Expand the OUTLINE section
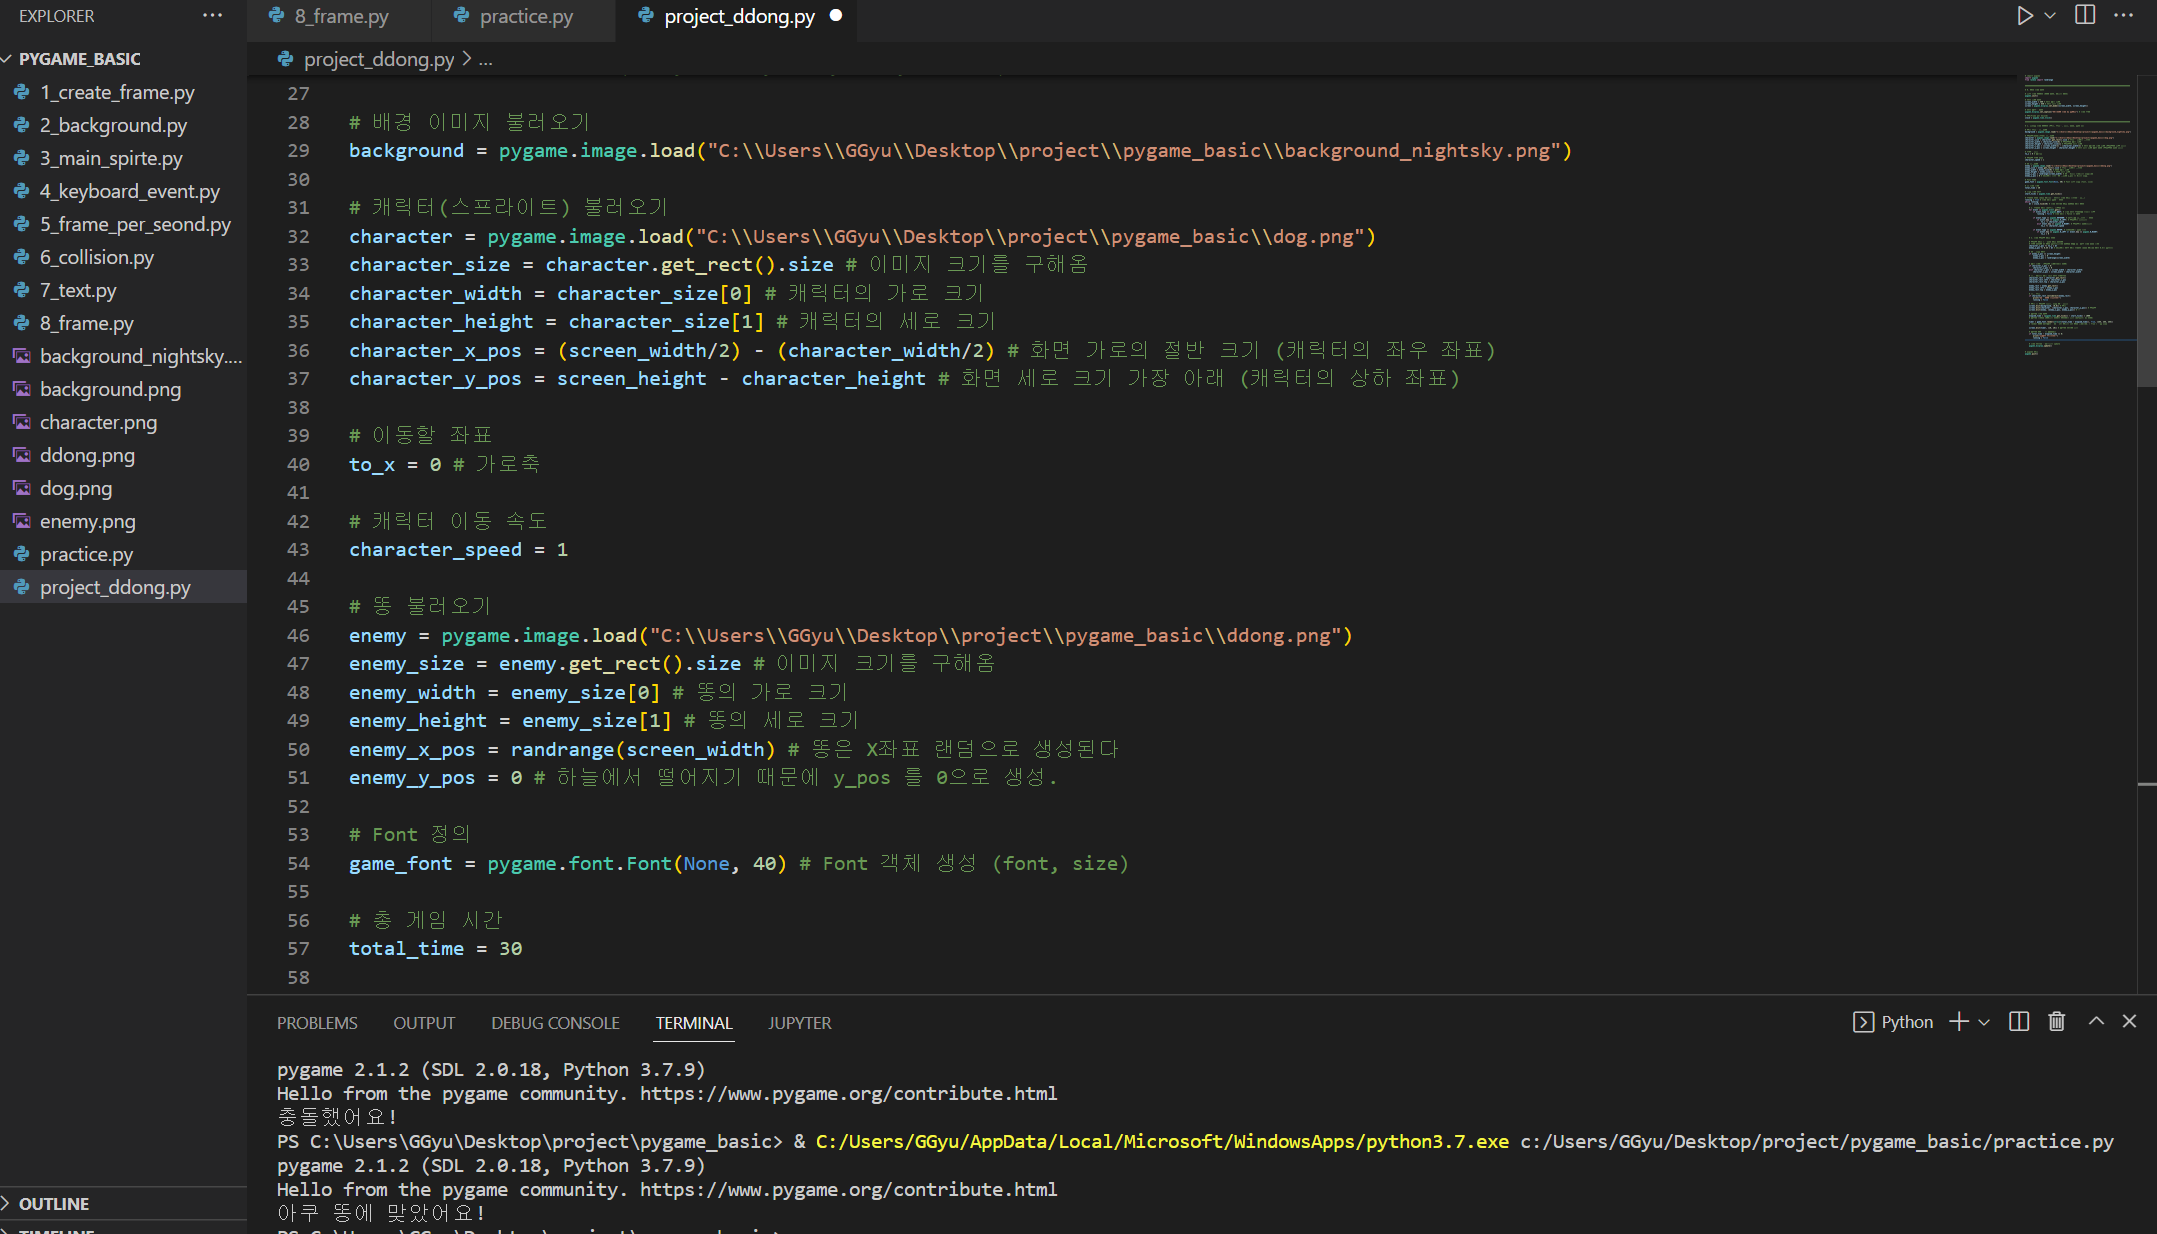 [54, 1204]
